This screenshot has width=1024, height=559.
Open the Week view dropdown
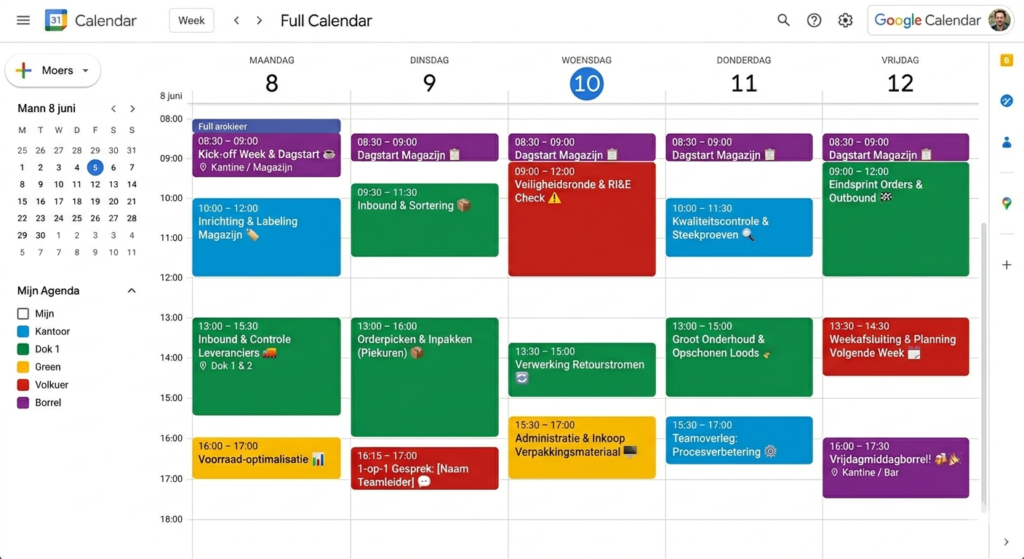point(191,20)
